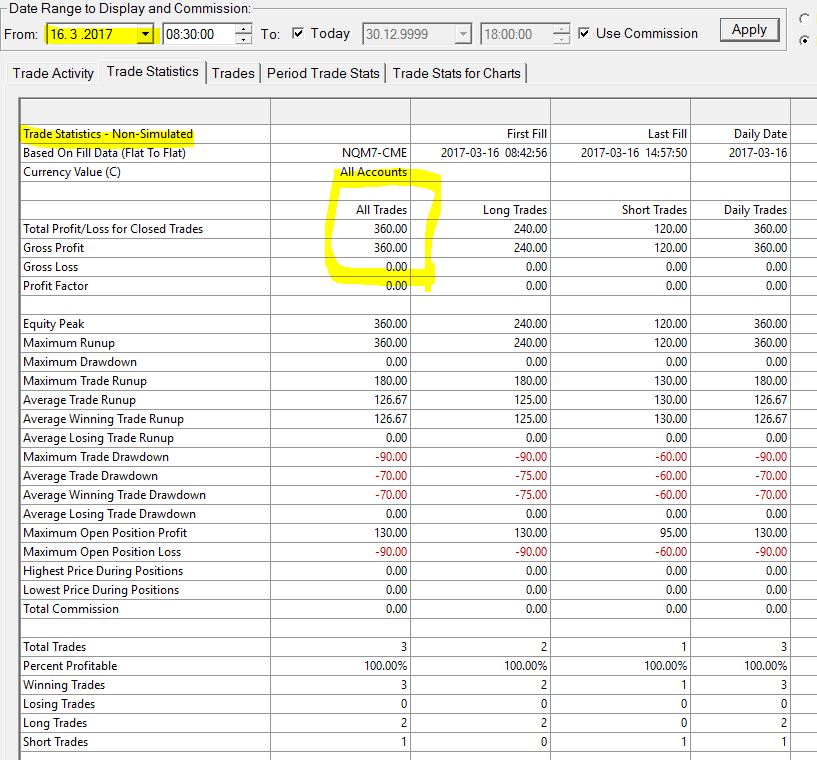Increase To time with up spinner
817x760 pixels.
(561, 29)
